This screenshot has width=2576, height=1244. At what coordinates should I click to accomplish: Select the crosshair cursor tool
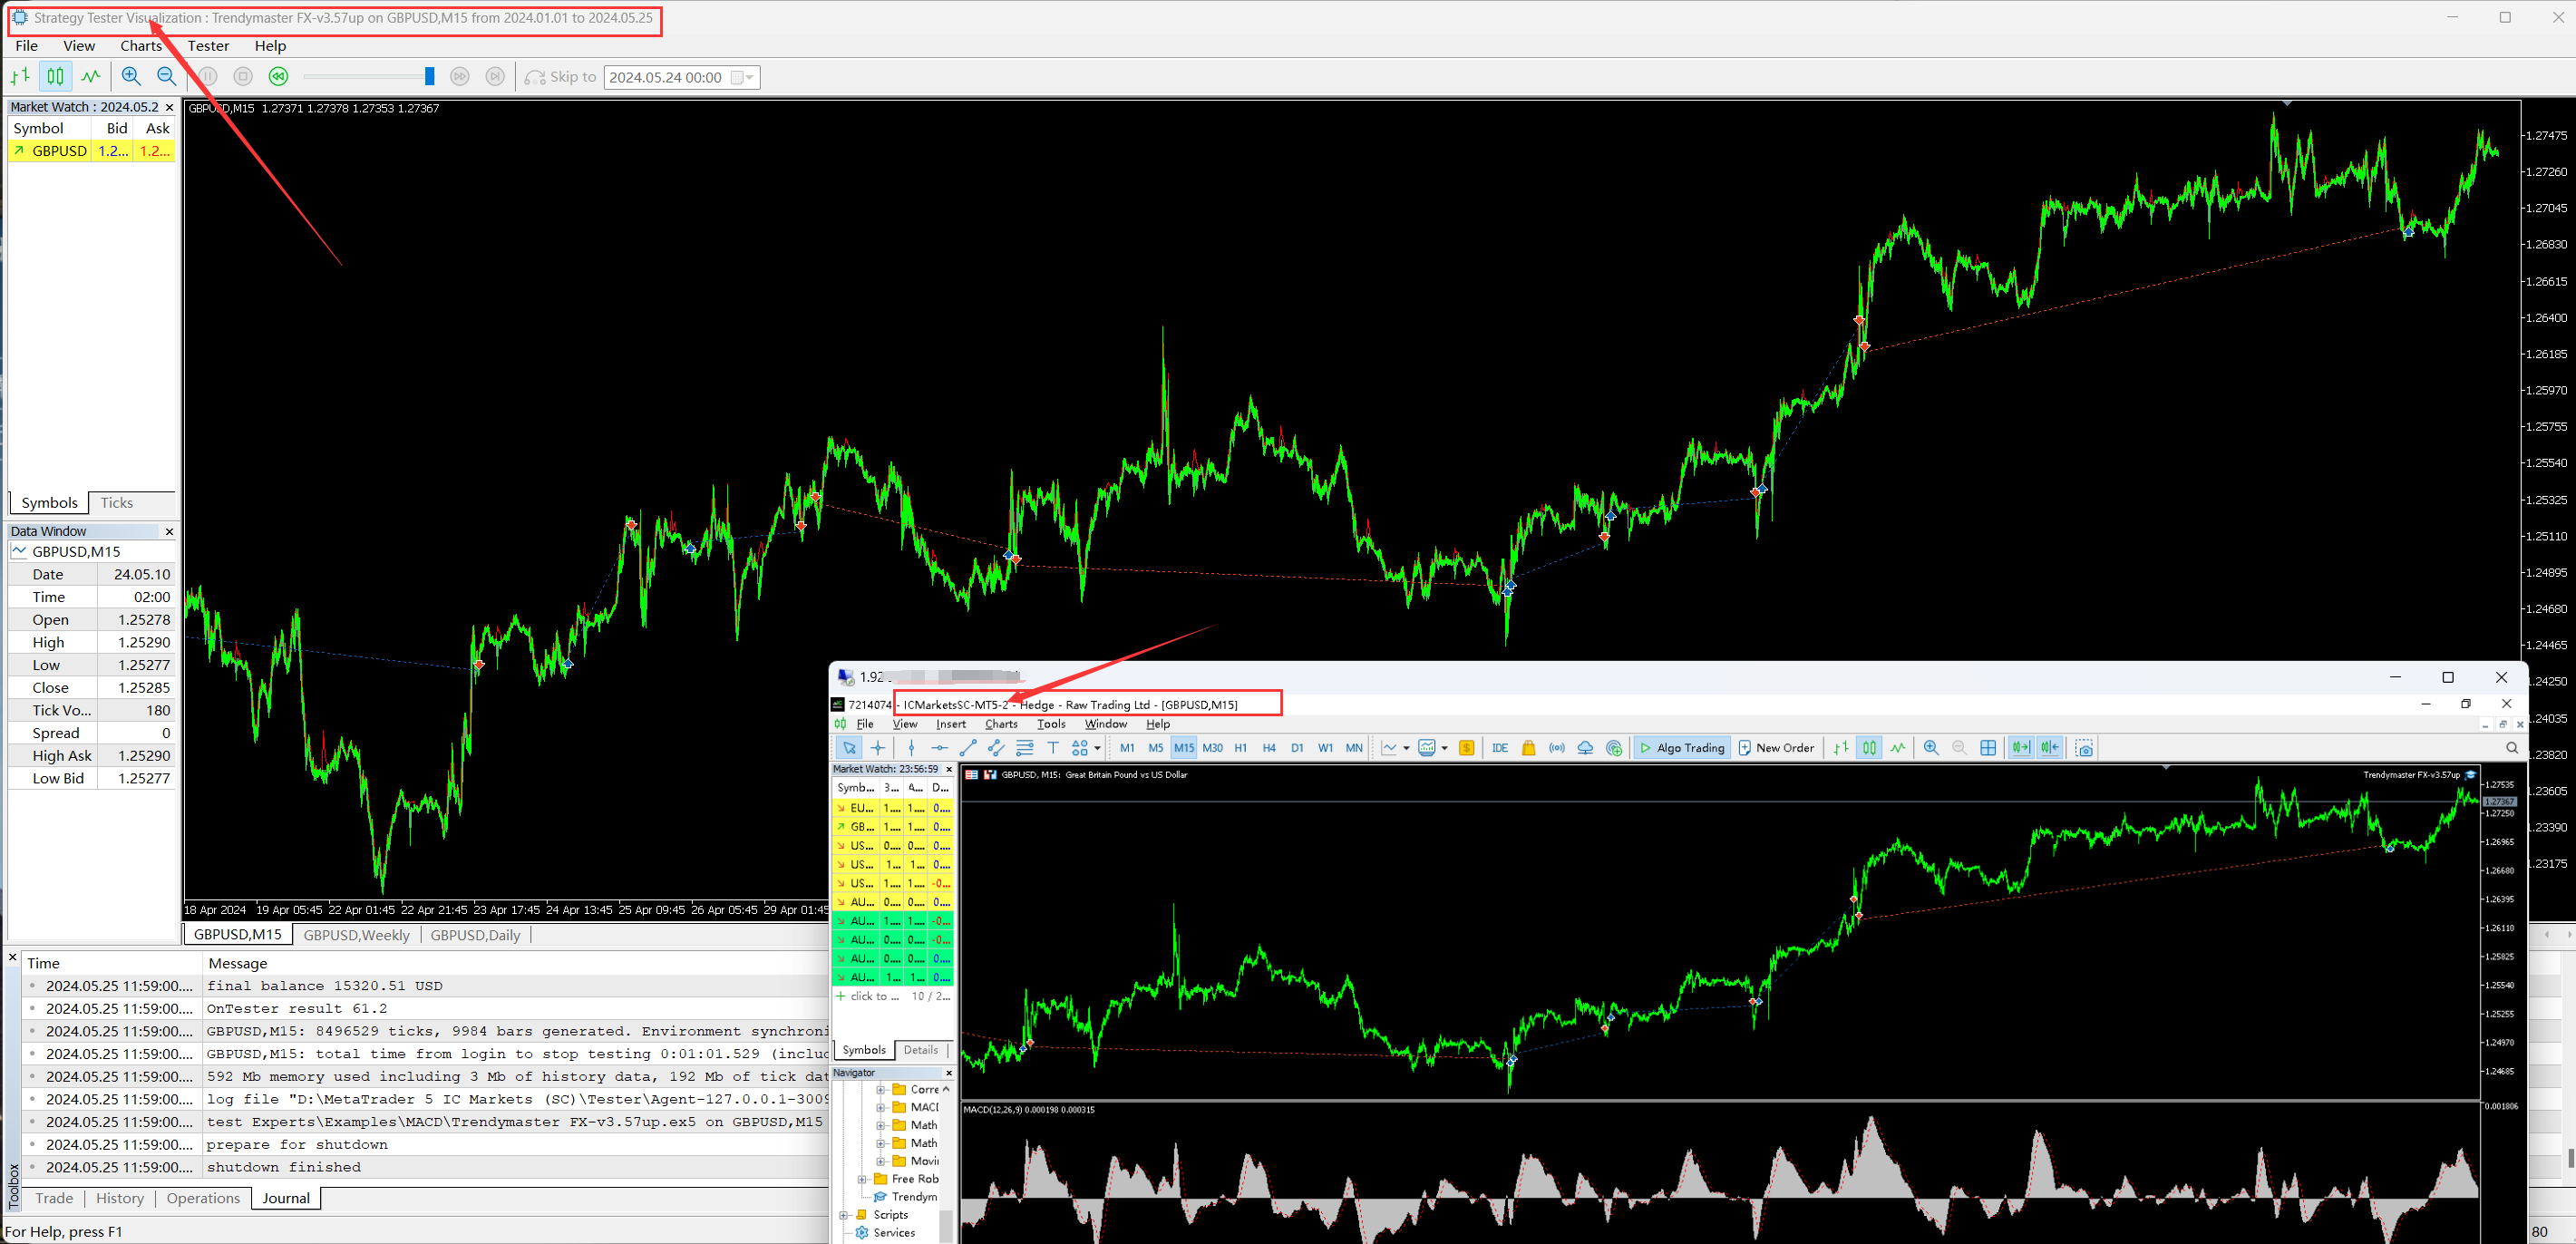click(x=878, y=748)
